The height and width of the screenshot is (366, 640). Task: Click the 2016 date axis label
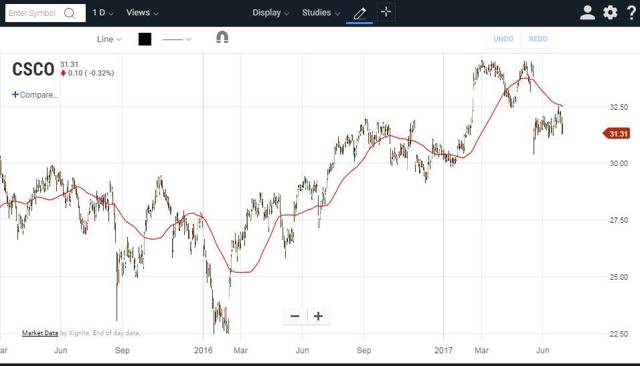tap(203, 350)
